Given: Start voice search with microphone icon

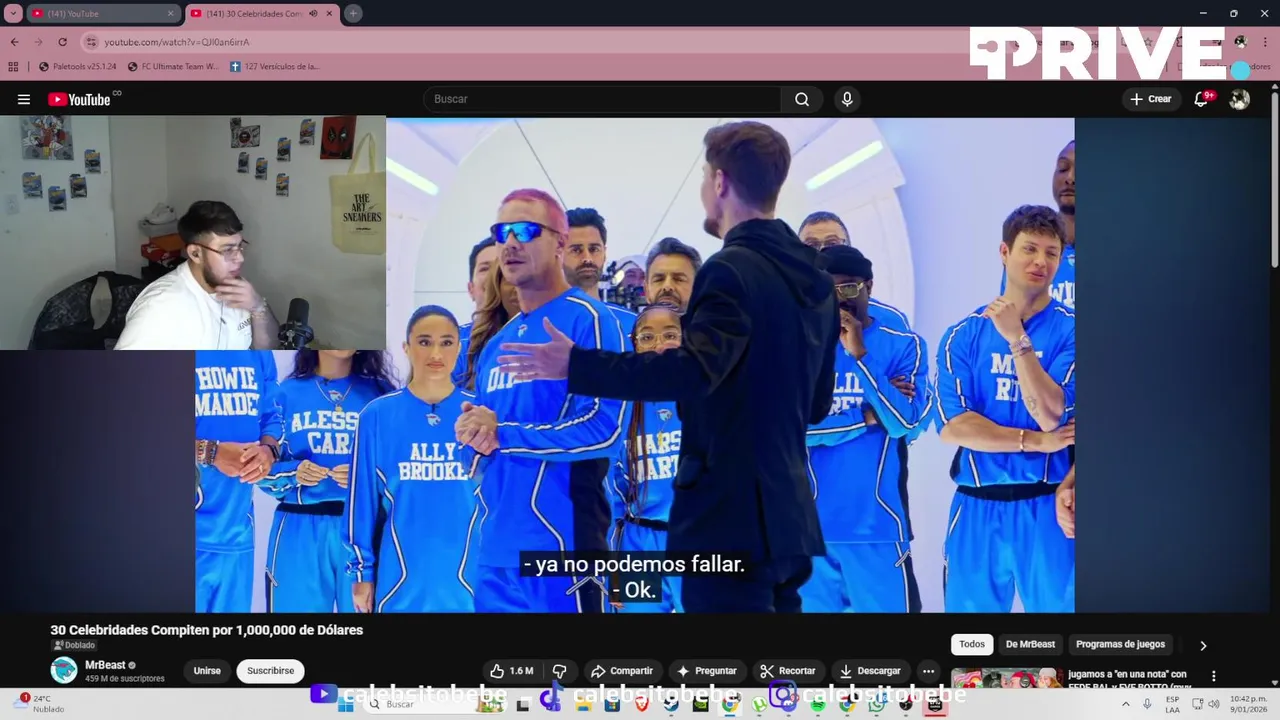Looking at the screenshot, I should tap(847, 99).
